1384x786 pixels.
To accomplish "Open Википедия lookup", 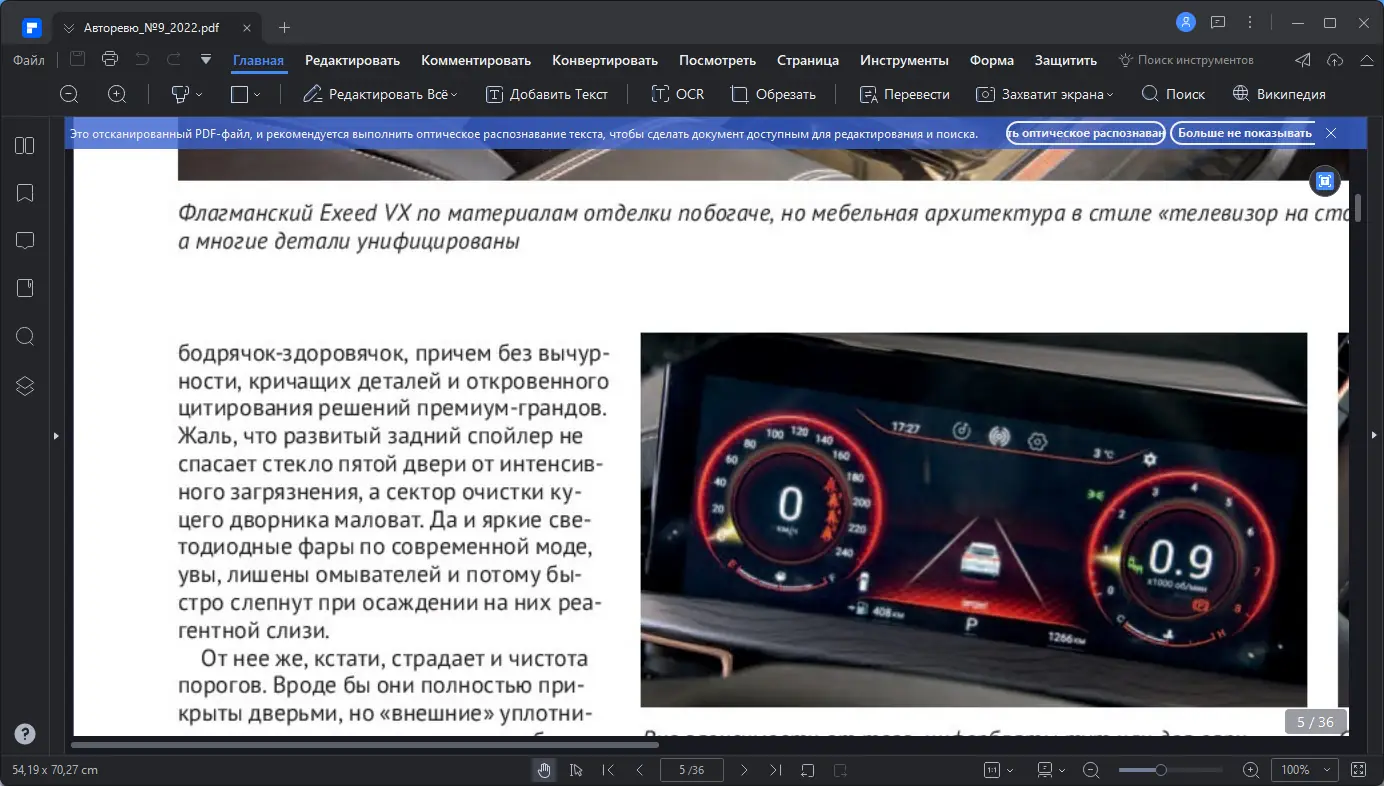I will (x=1279, y=94).
